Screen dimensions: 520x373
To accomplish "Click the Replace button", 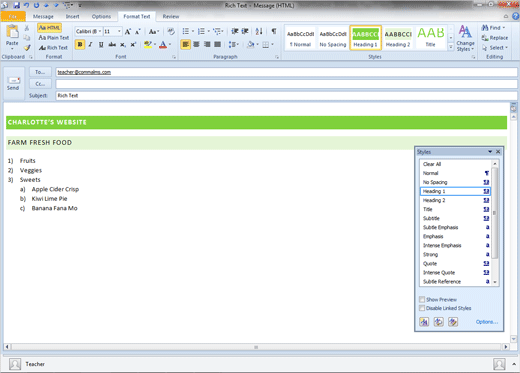I will 495,38.
